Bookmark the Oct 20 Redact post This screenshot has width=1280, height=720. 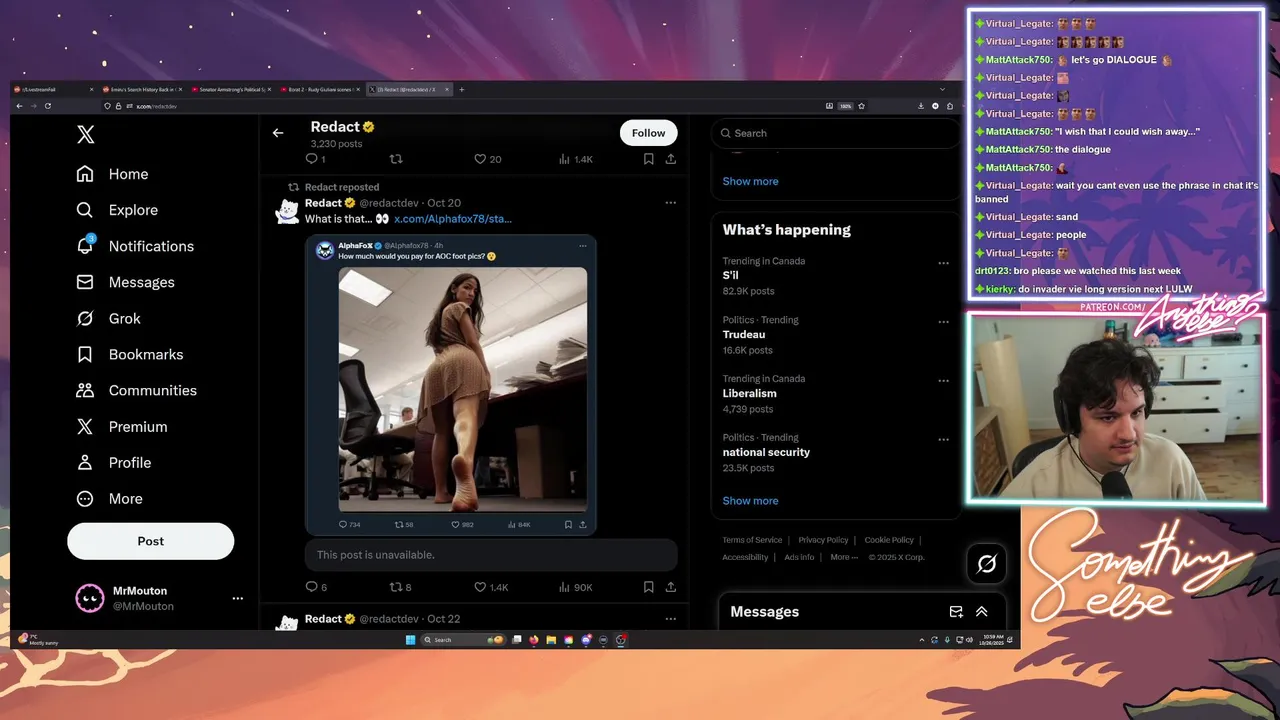coord(649,587)
